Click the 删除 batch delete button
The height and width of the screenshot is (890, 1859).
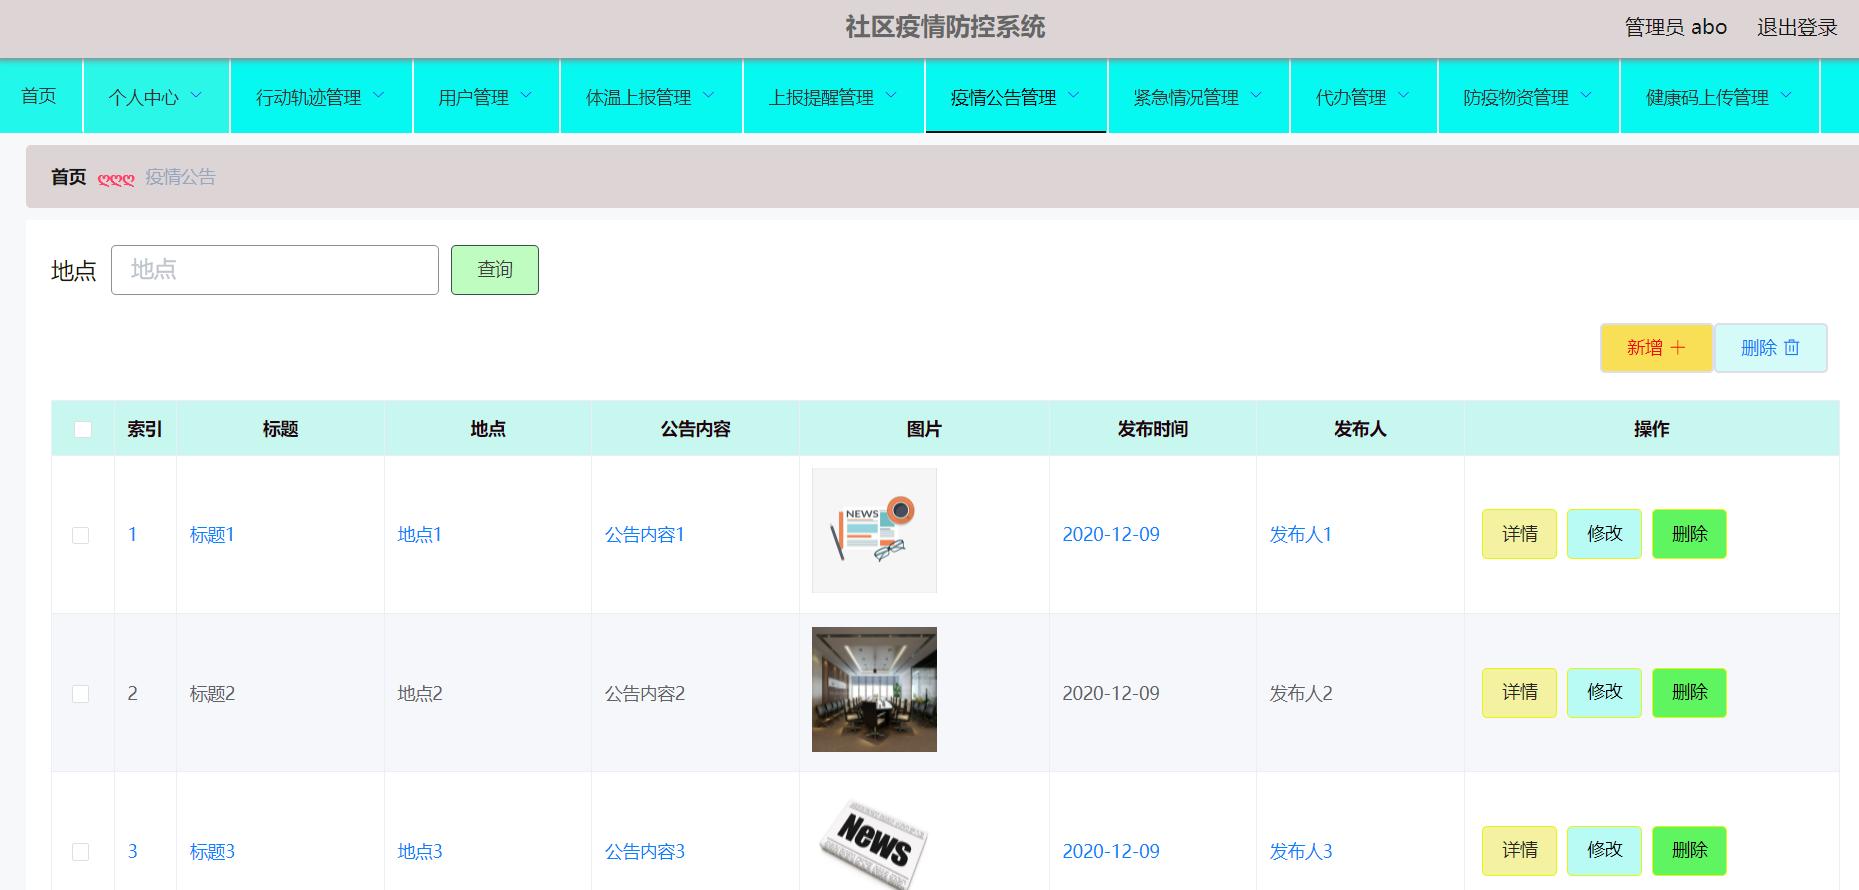point(1771,348)
